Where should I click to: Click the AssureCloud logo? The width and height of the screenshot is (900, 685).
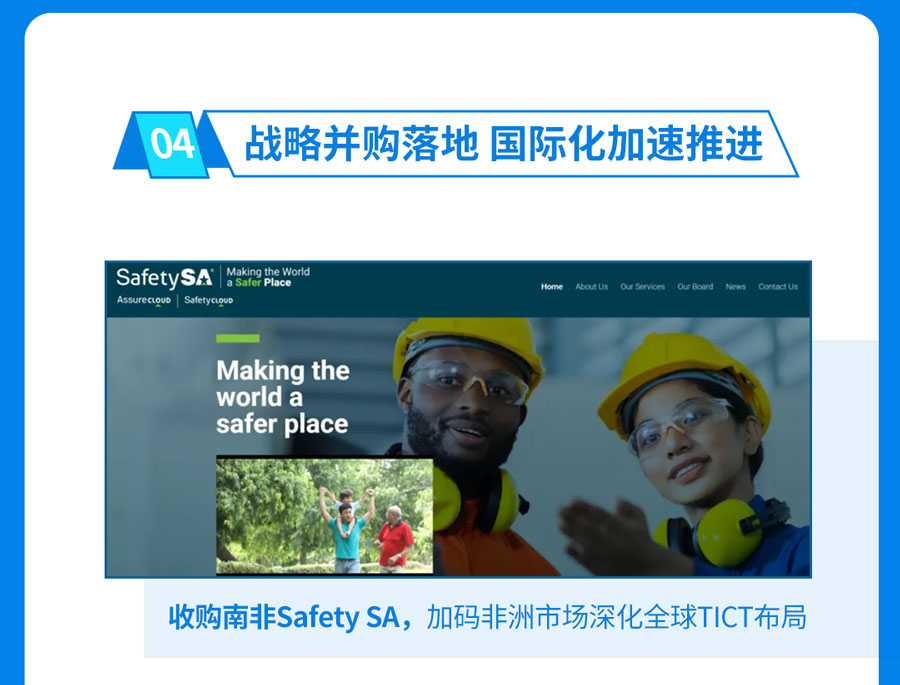[143, 300]
